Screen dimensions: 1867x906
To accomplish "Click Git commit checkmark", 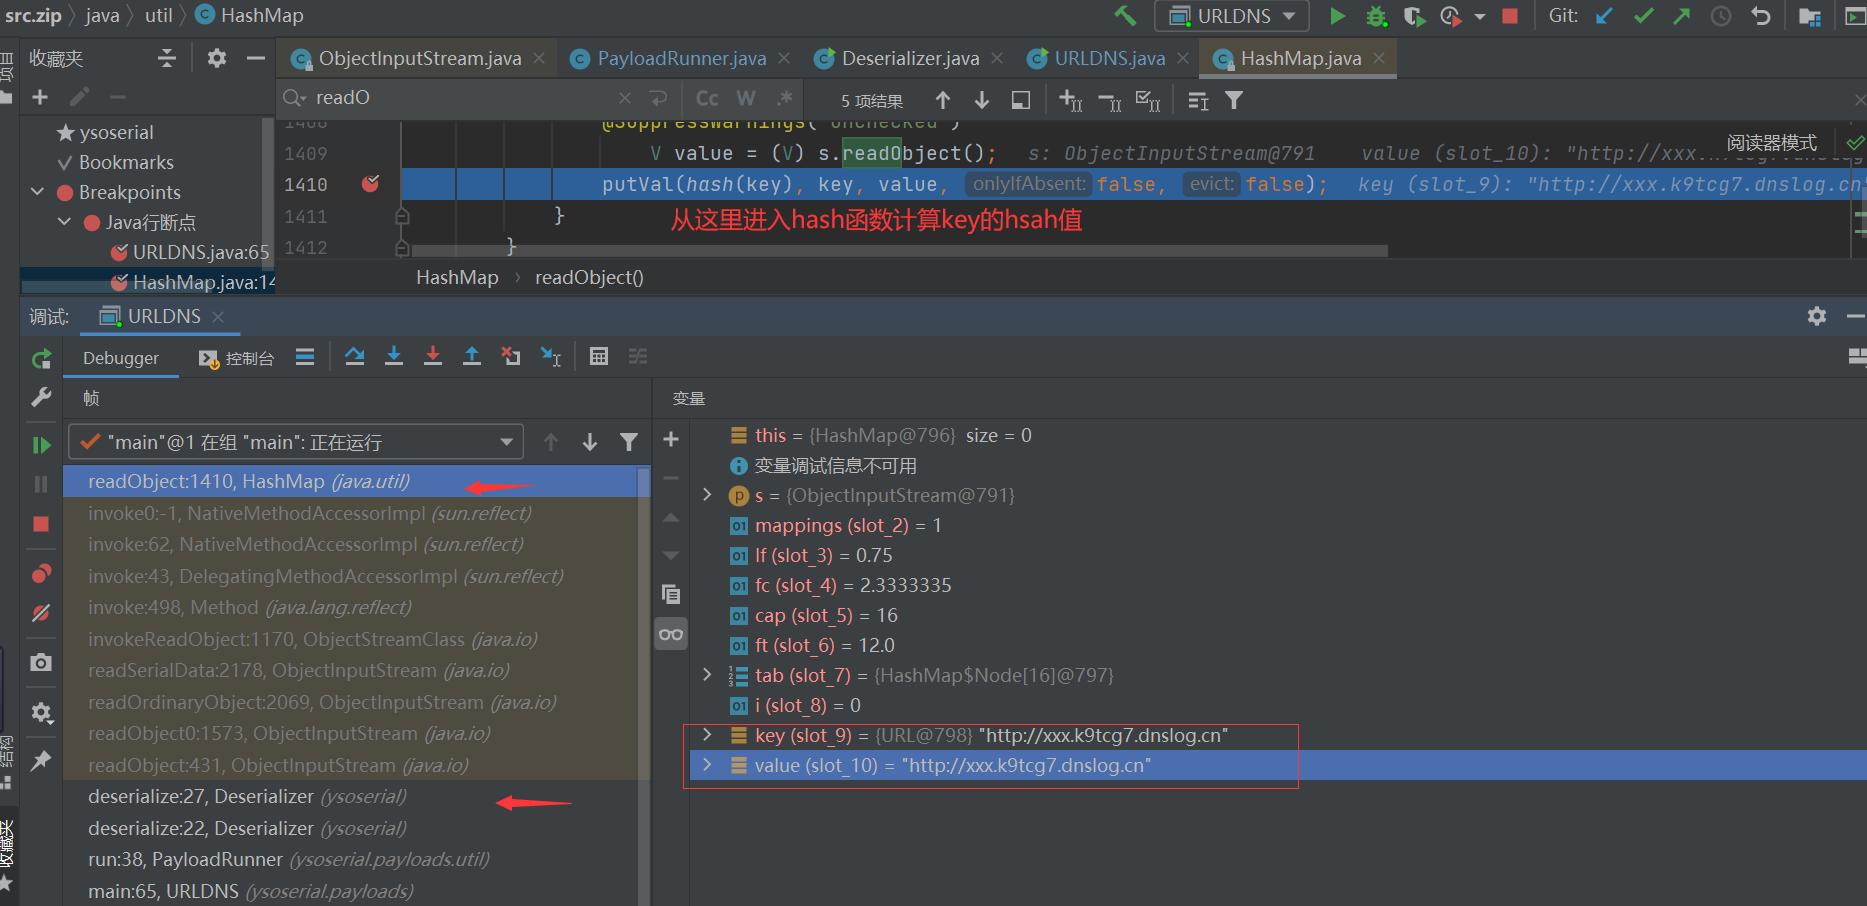I will [x=1643, y=16].
